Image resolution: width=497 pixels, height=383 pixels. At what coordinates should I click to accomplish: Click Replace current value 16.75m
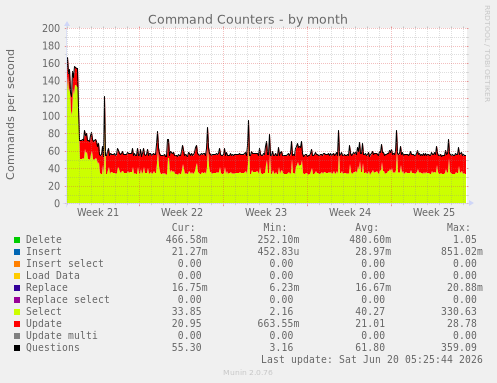[189, 287]
